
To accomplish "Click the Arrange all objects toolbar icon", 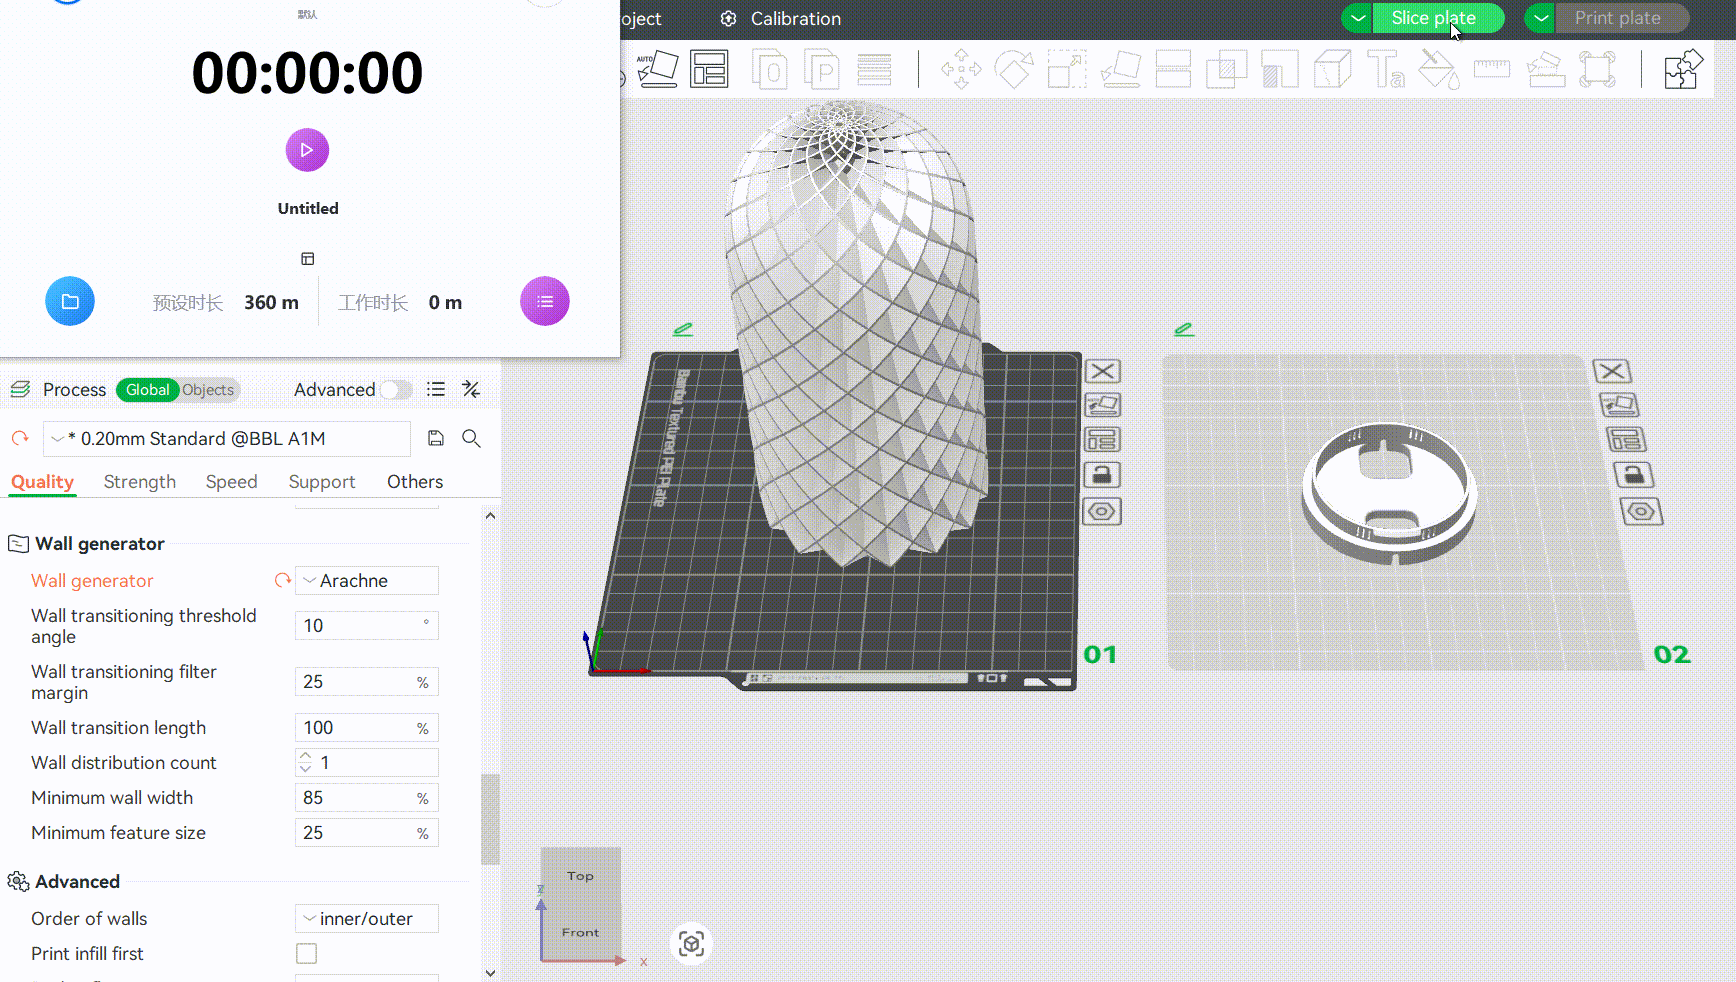I will (709, 69).
